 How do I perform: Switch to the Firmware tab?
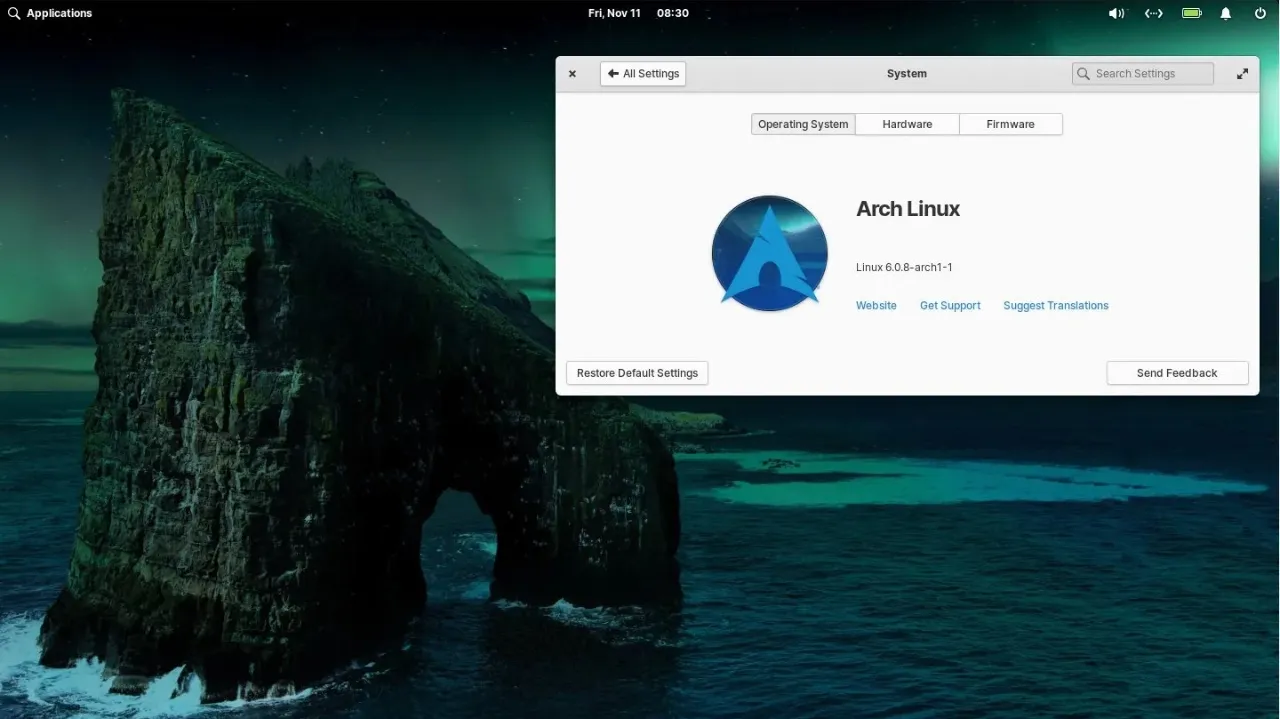pos(1010,124)
